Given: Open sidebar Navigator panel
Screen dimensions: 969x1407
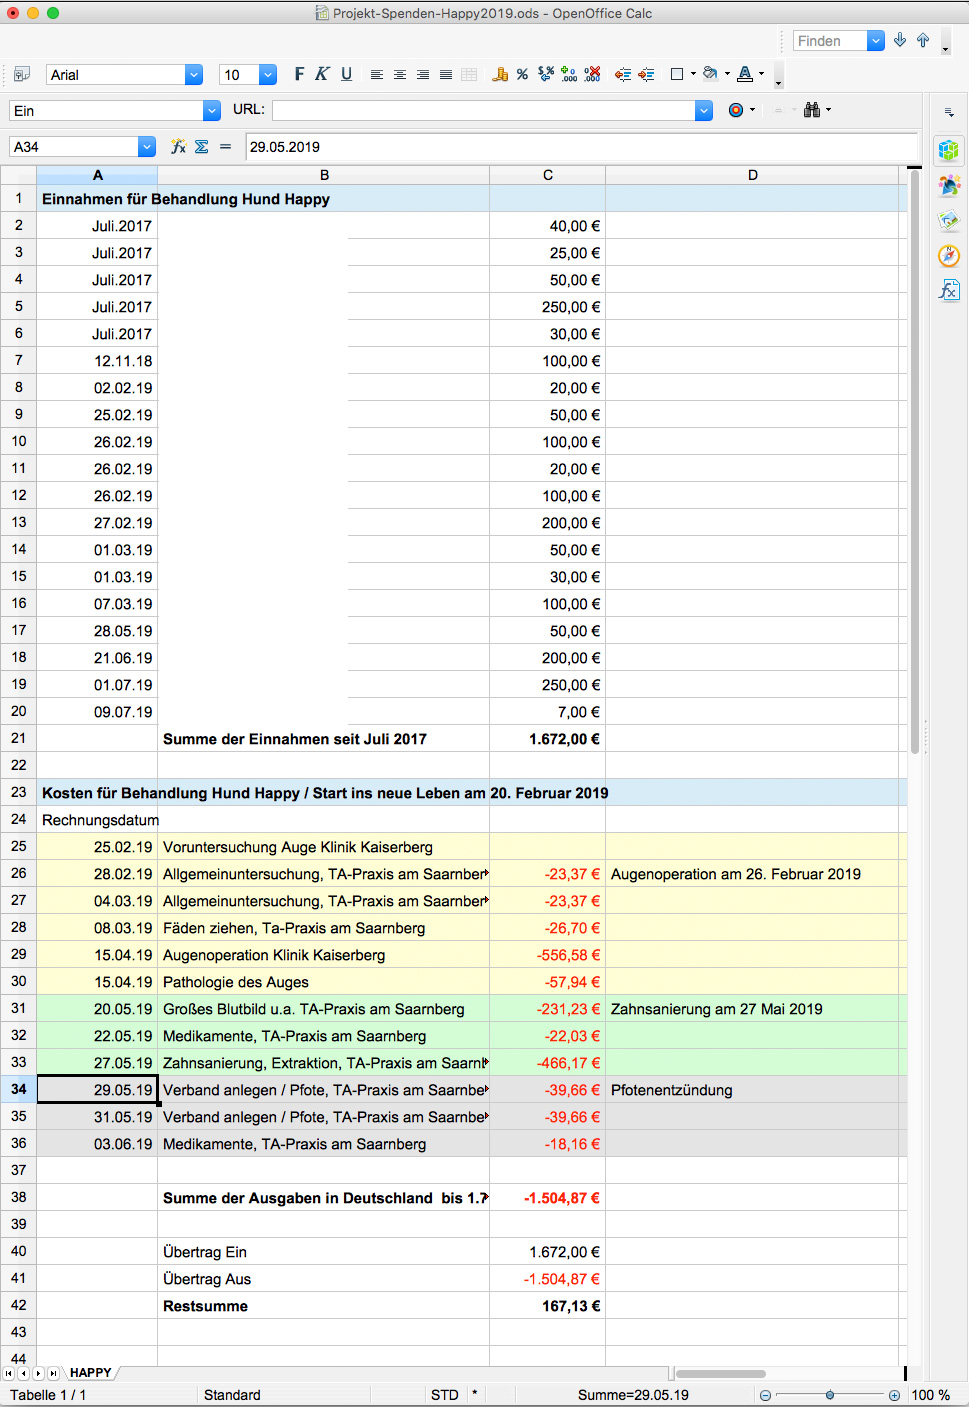Looking at the screenshot, I should (949, 255).
